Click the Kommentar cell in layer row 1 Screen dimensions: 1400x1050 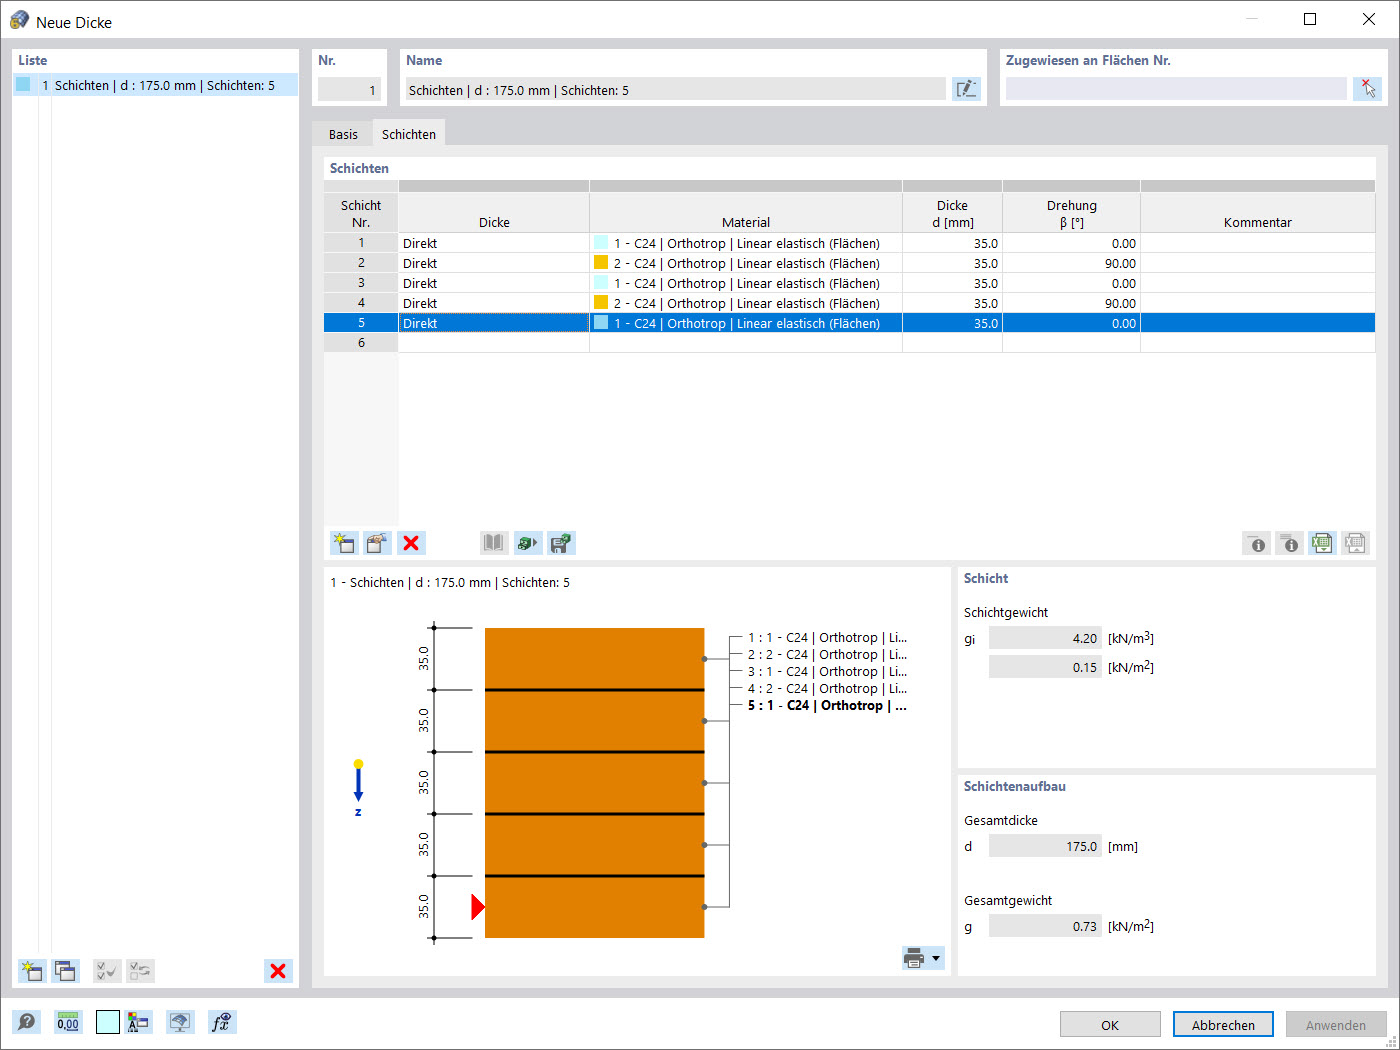[1258, 243]
